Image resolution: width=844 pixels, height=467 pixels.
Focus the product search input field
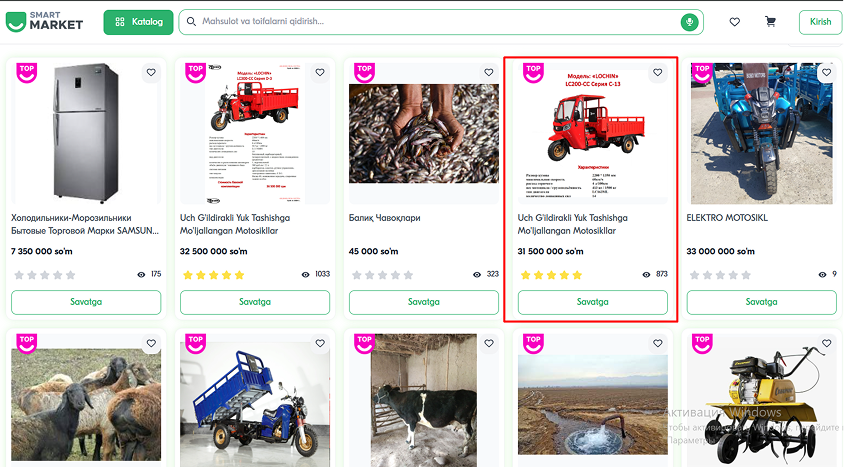[430, 22]
